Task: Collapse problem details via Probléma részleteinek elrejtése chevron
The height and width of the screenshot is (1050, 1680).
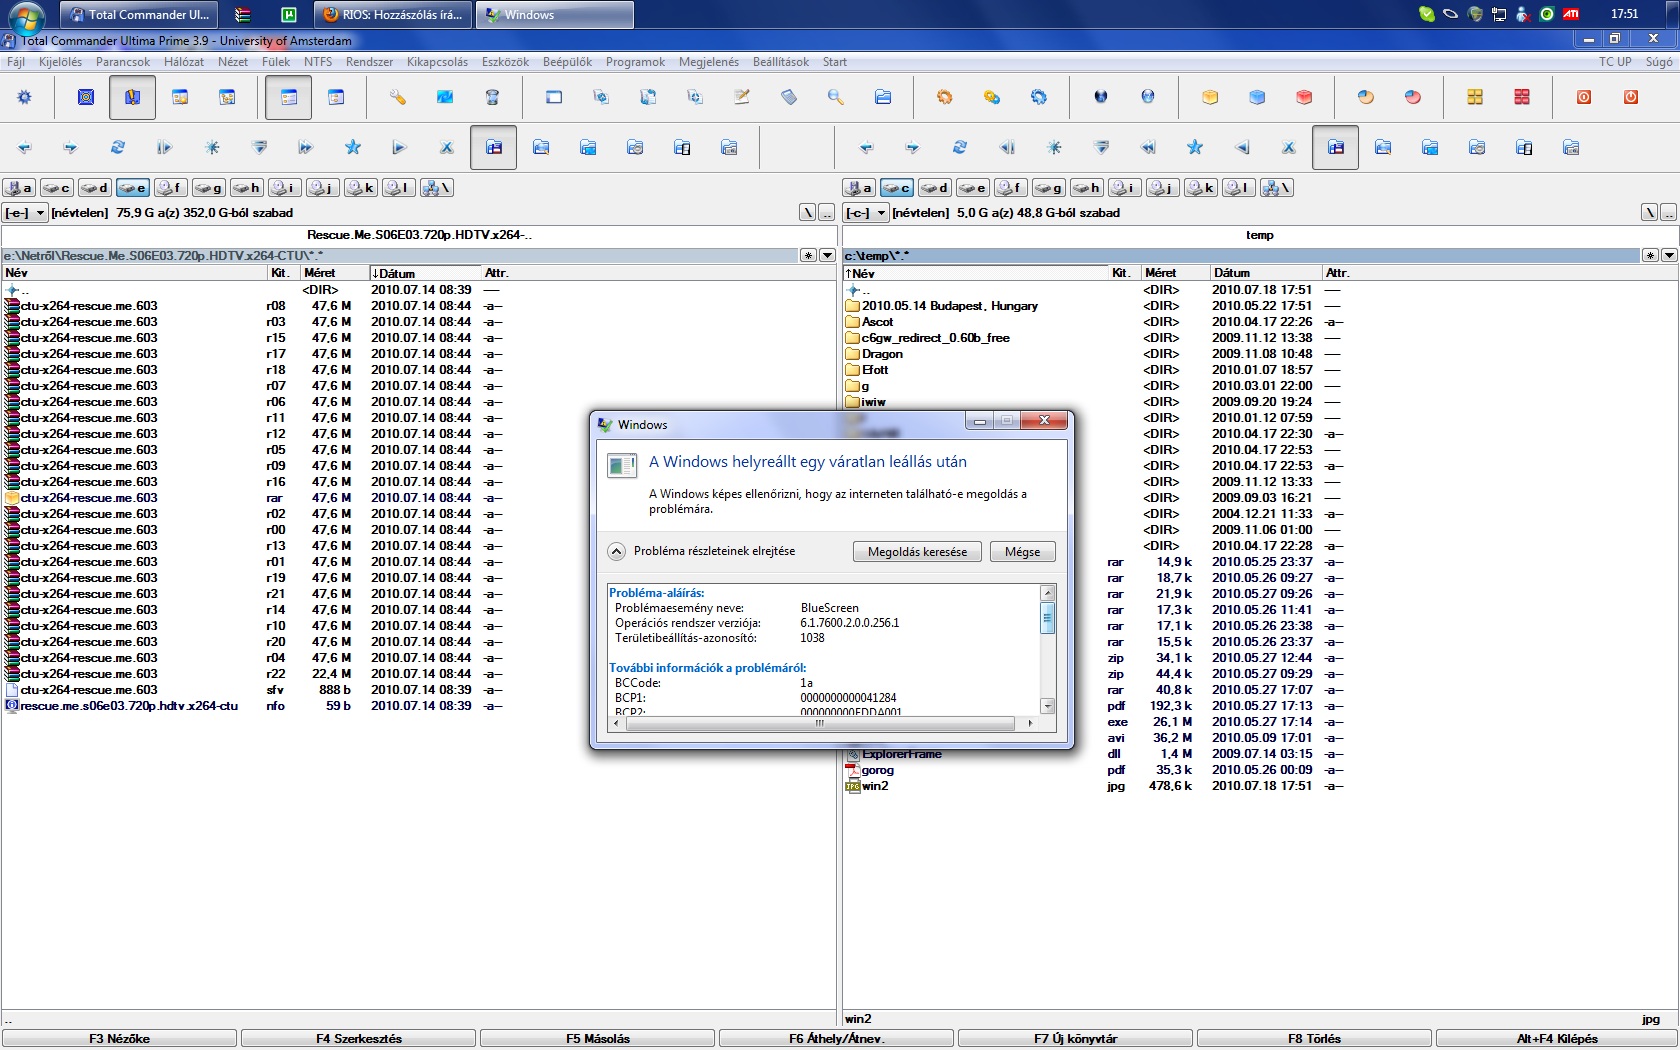Action: click(x=617, y=551)
